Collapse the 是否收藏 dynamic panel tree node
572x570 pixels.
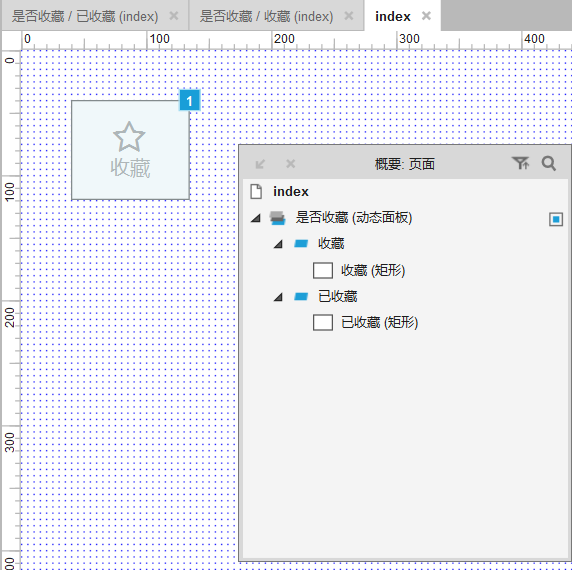[256, 218]
